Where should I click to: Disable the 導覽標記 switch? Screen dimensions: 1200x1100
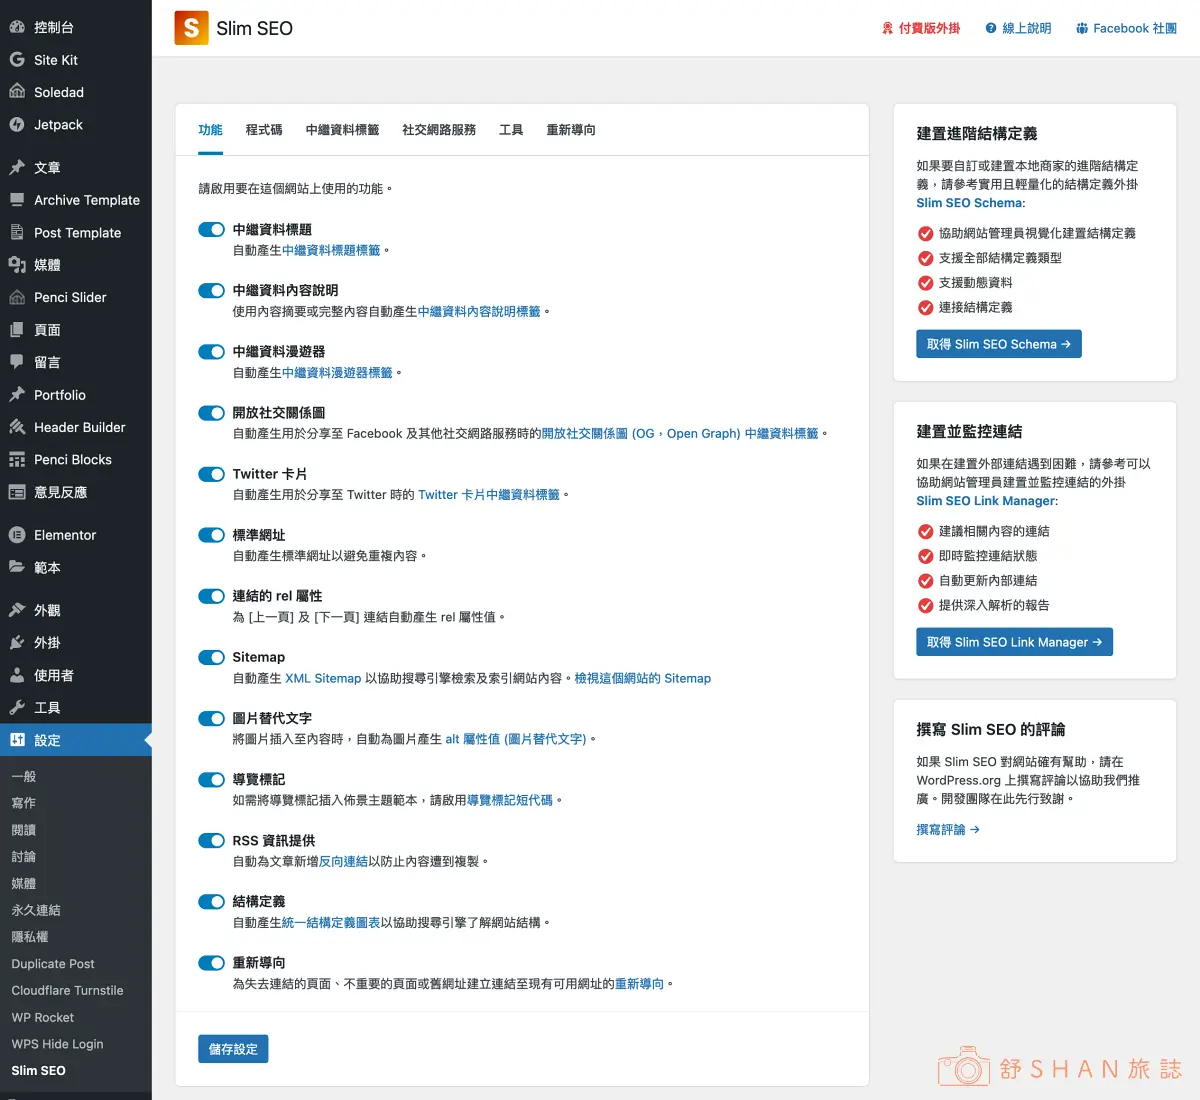click(x=211, y=779)
